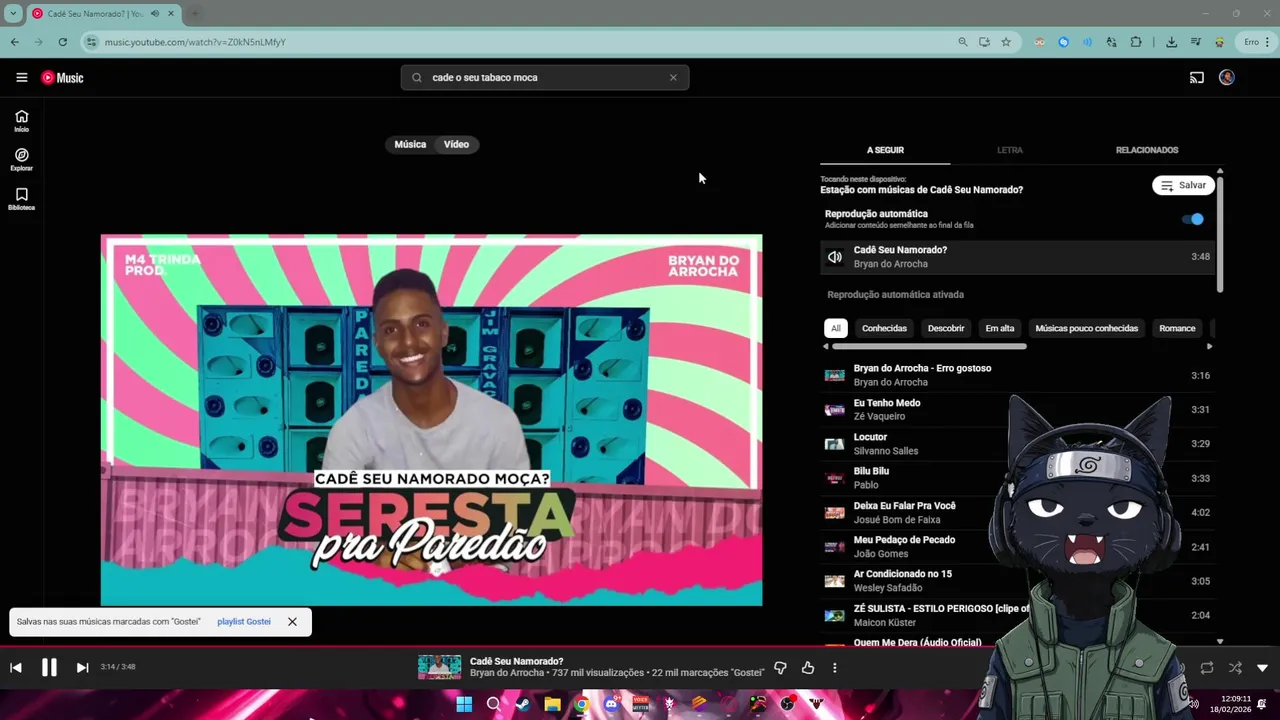The image size is (1280, 720).
Task: Click the Eu Tenho Medo thumbnail
Action: 834,409
